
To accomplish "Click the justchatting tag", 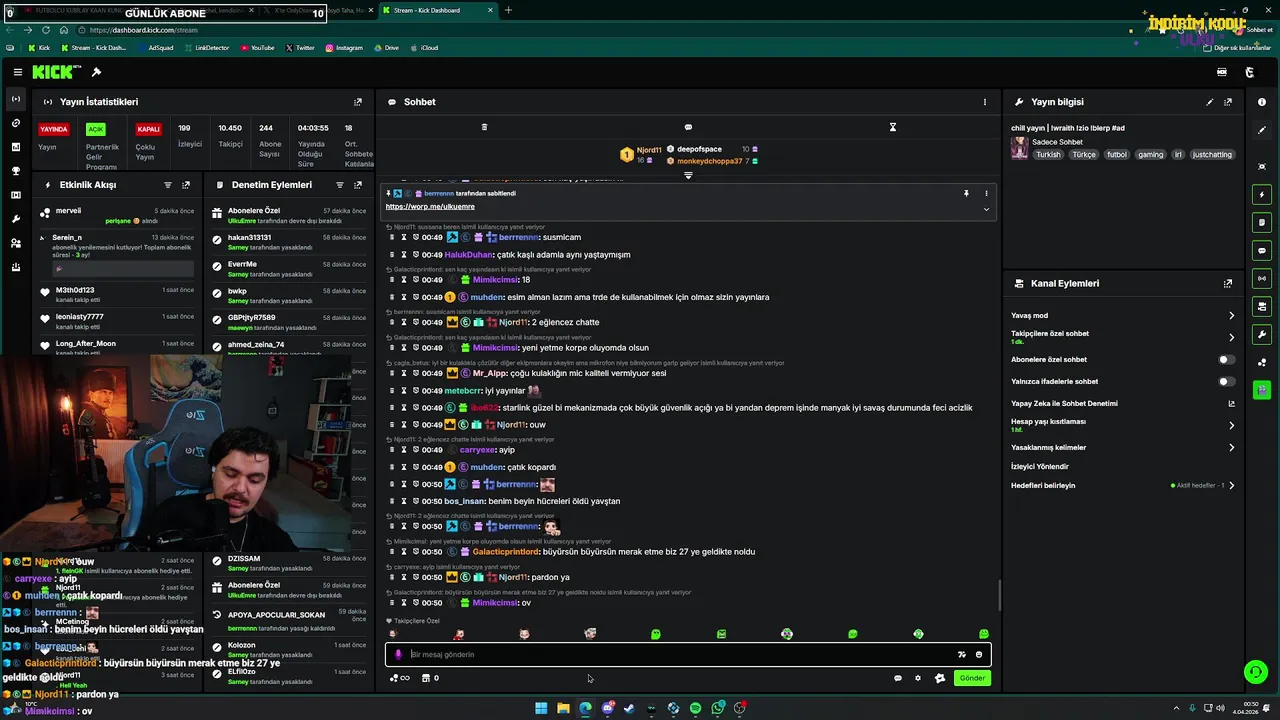I will (x=1212, y=155).
